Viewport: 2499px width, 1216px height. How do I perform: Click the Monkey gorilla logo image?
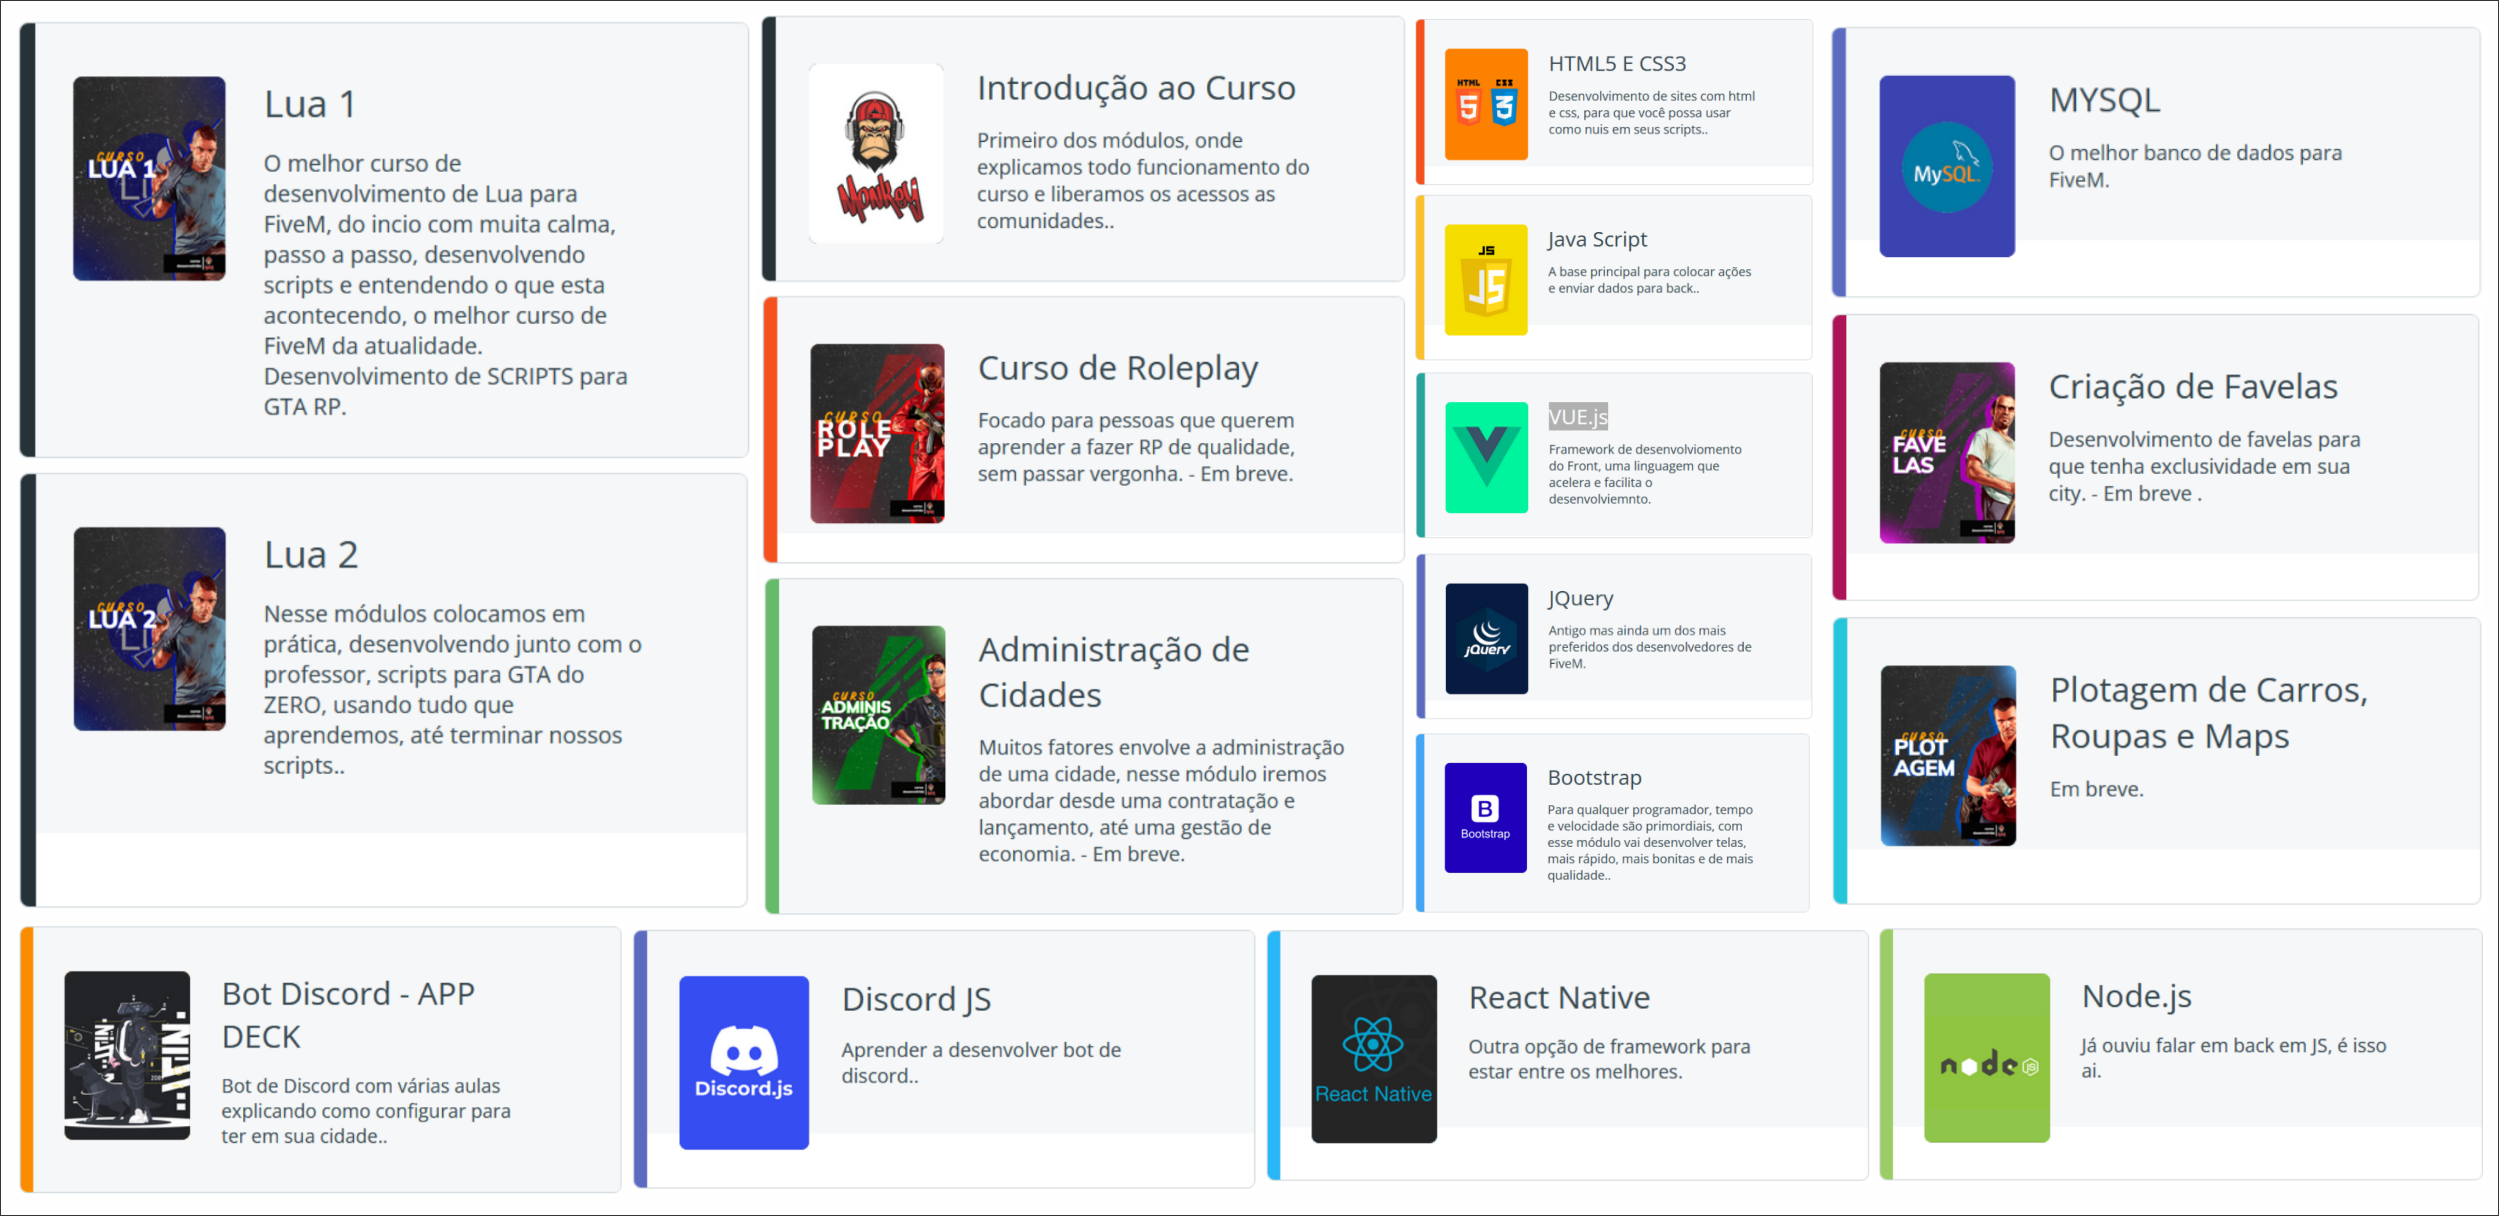[x=876, y=154]
